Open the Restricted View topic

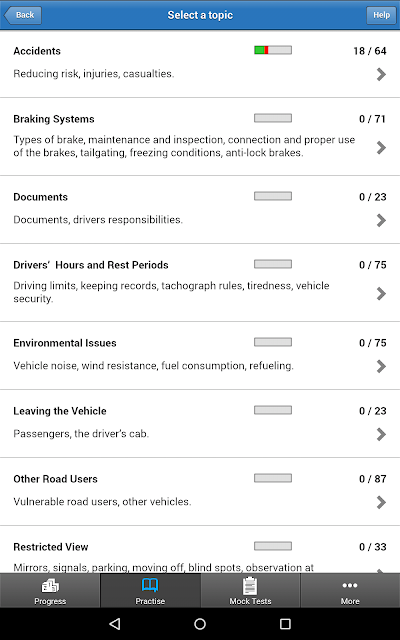coord(200,549)
